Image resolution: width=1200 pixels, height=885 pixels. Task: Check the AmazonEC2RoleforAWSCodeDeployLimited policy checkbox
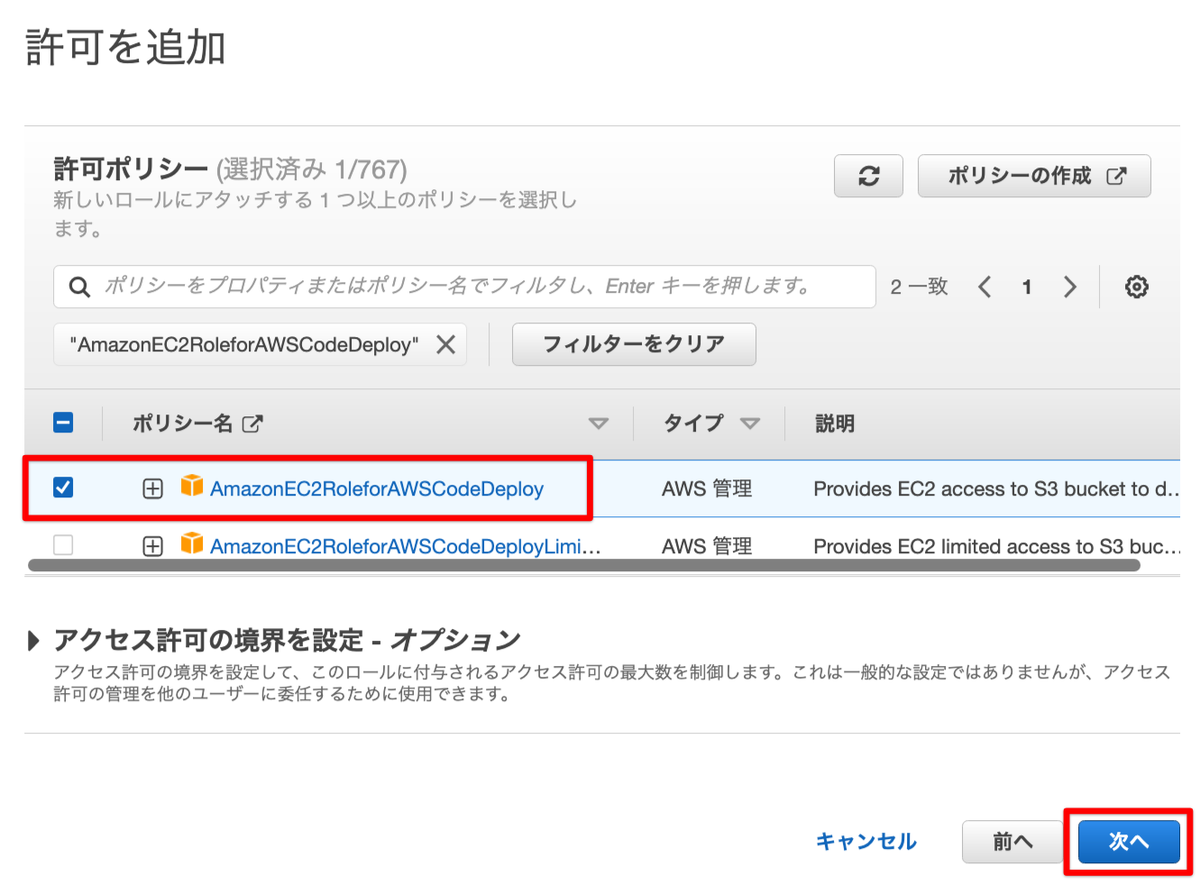tap(63, 546)
